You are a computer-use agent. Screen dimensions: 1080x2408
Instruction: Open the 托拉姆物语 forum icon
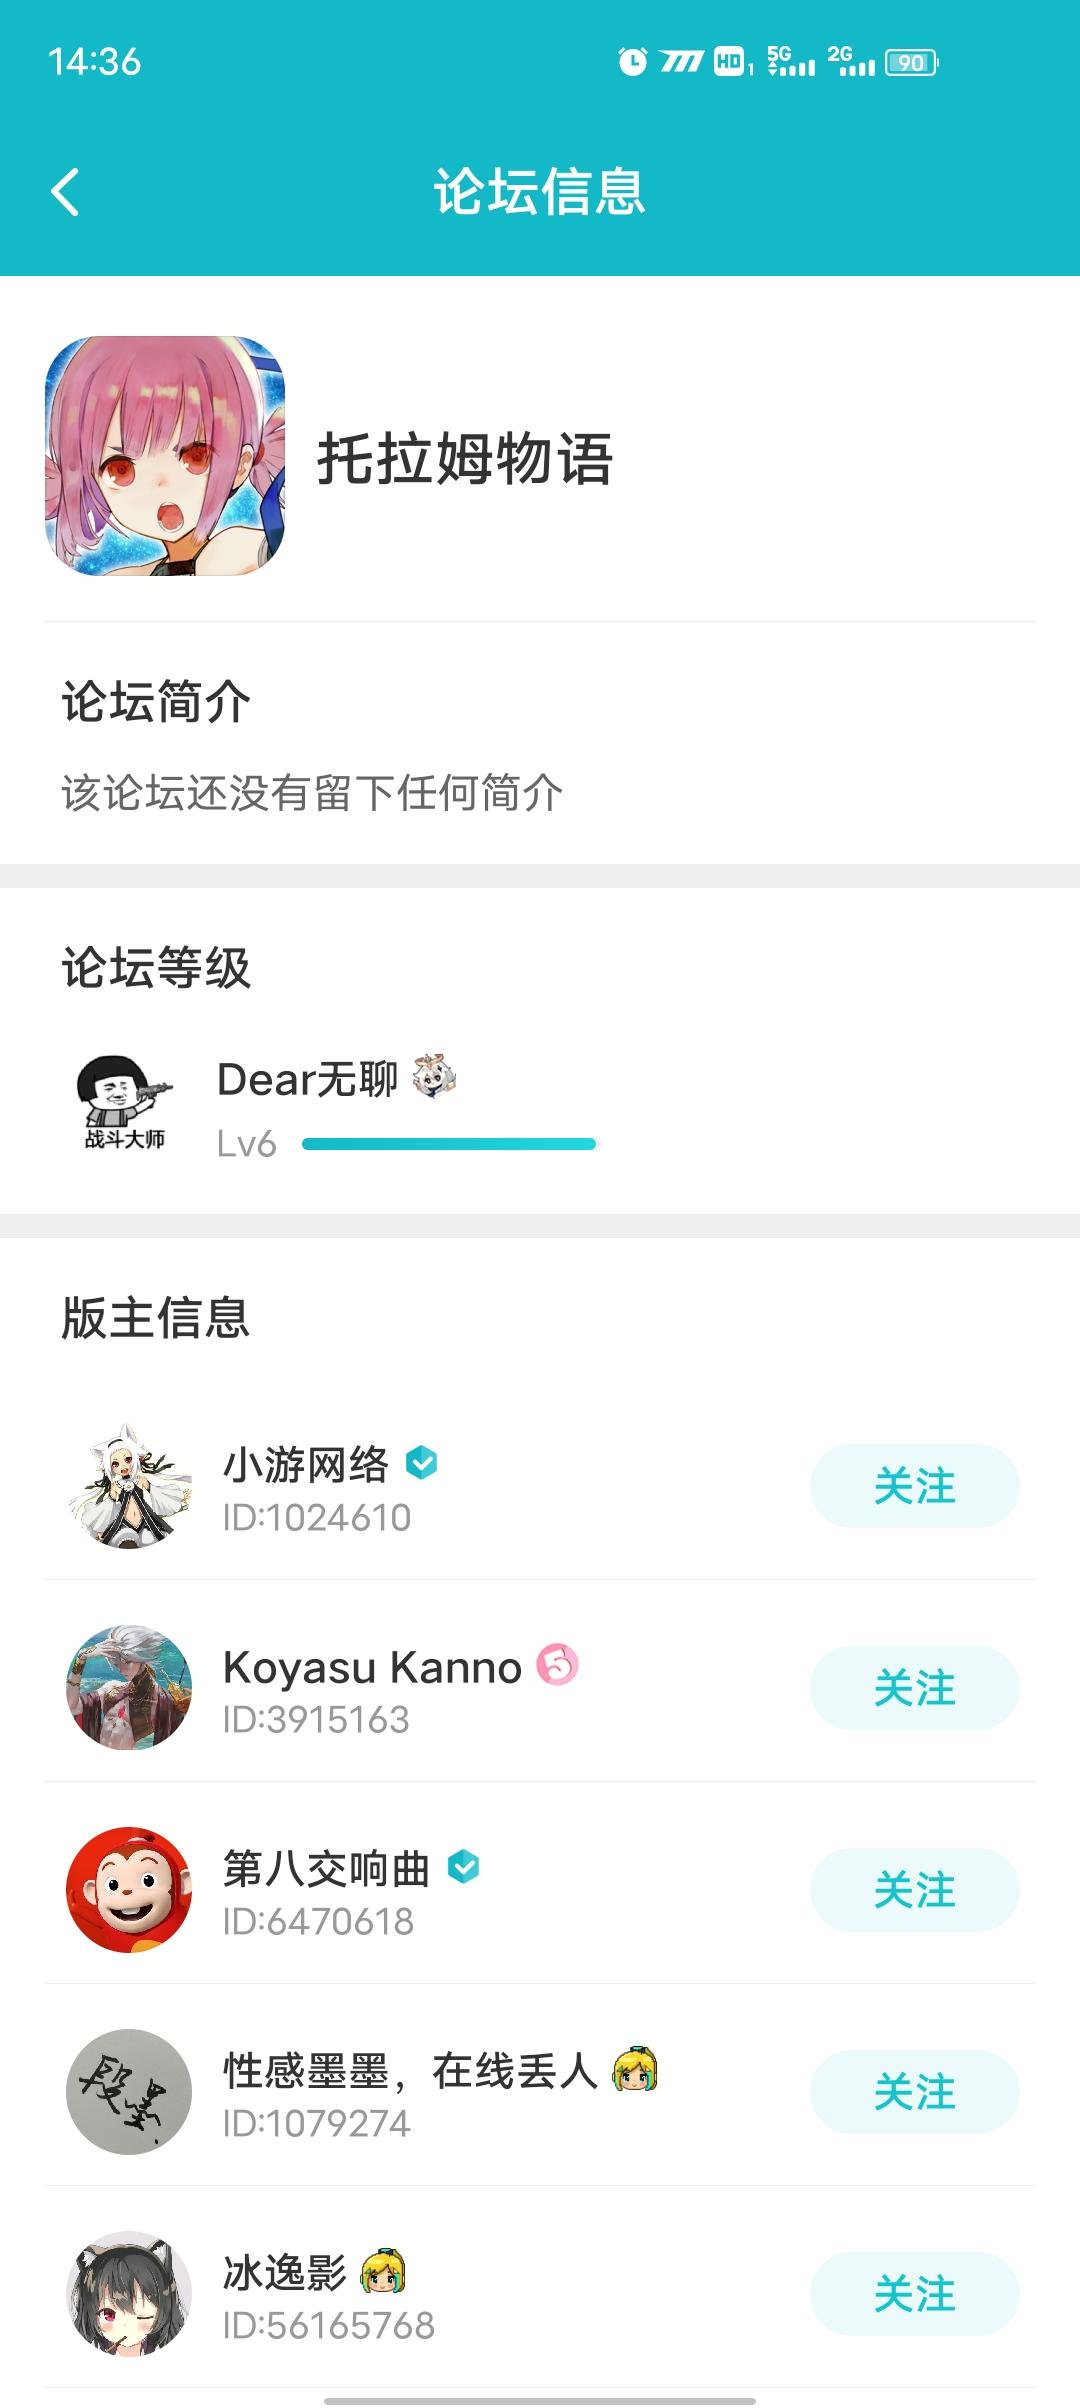165,456
